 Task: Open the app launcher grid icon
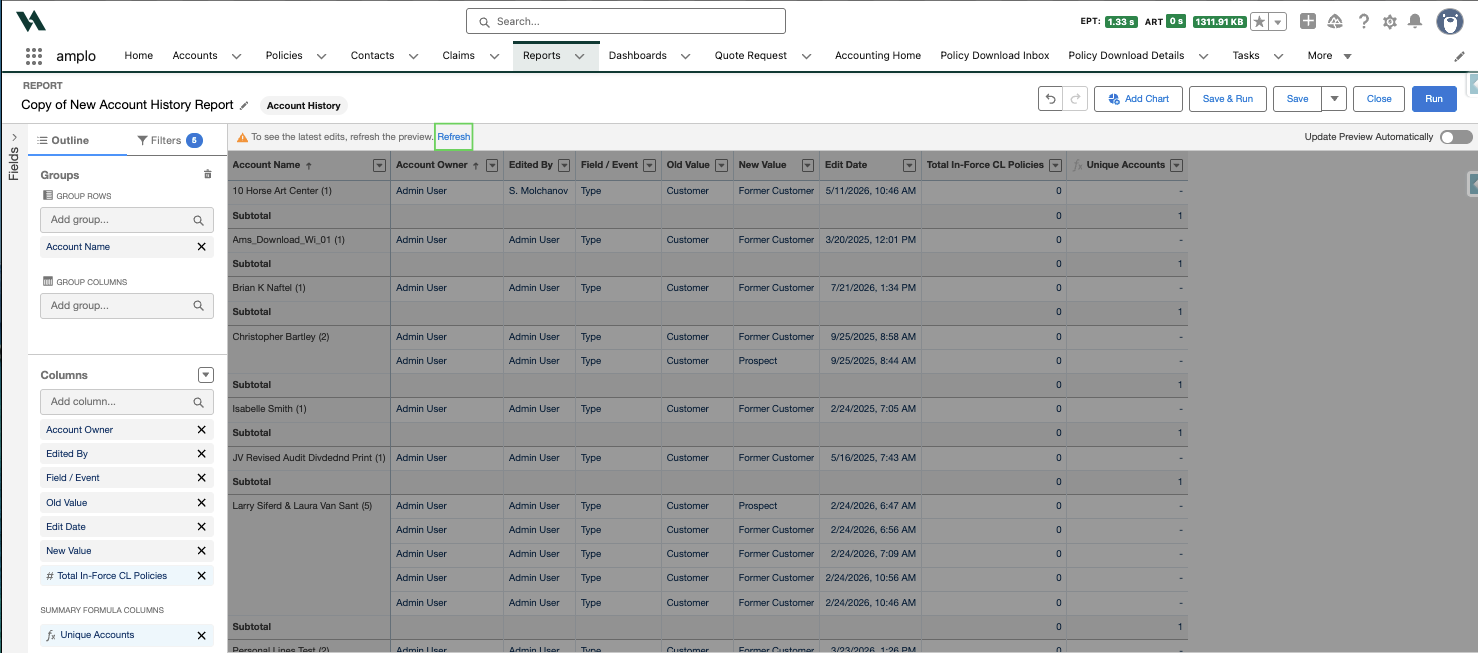(x=33, y=56)
